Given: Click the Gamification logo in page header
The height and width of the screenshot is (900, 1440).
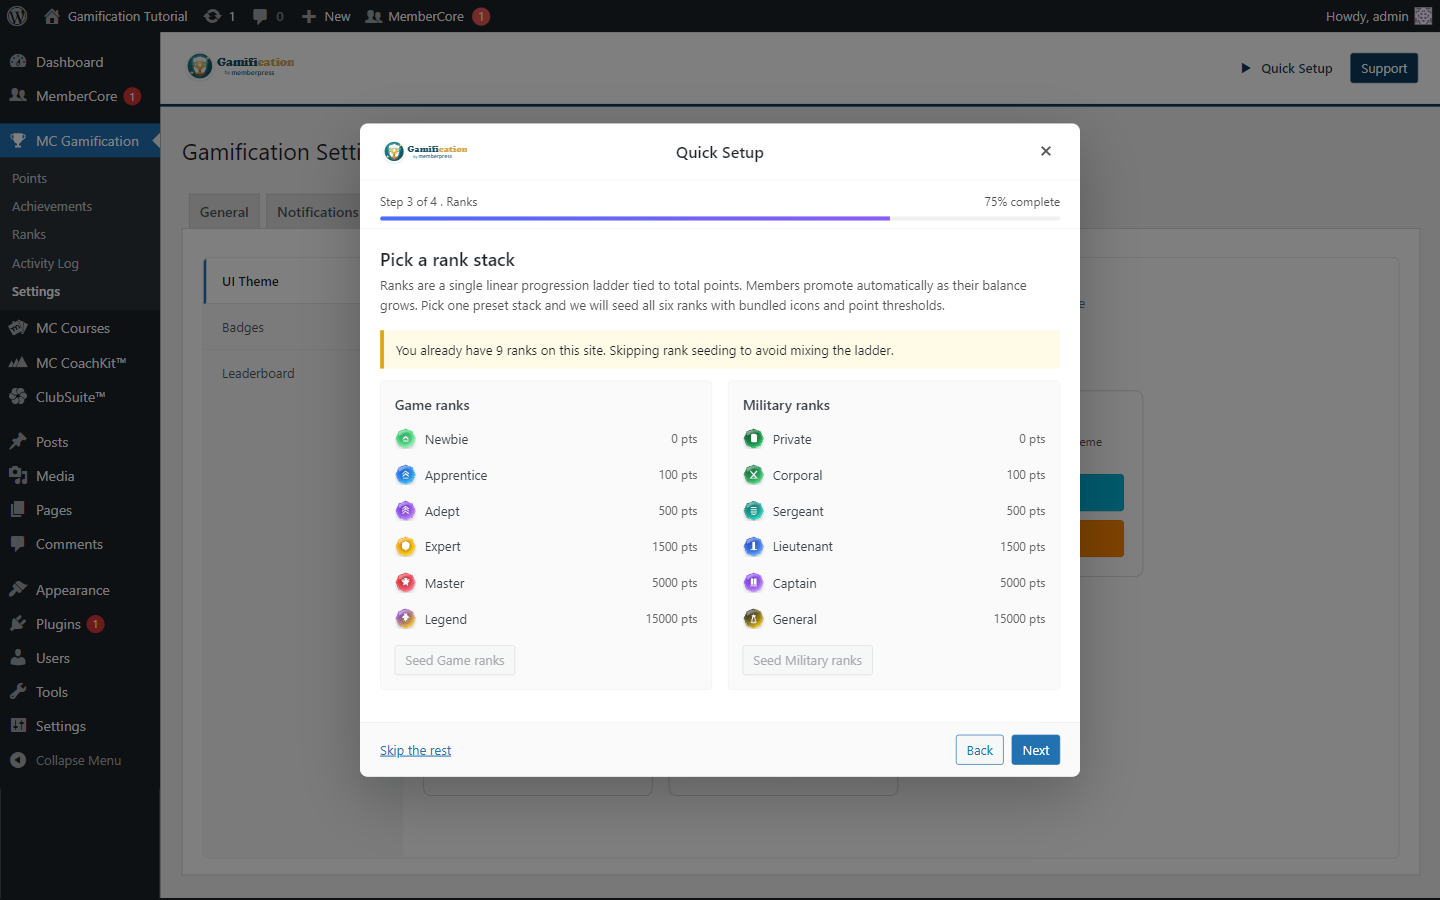Looking at the screenshot, I should (241, 66).
